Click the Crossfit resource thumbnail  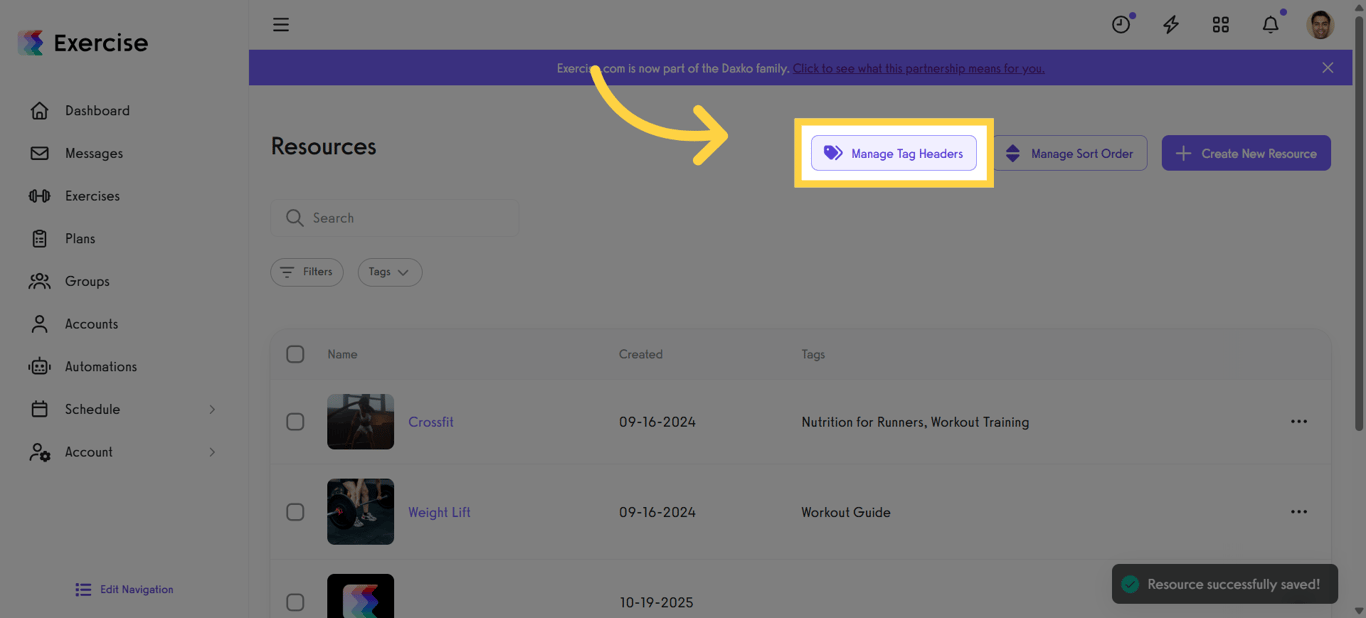point(360,421)
